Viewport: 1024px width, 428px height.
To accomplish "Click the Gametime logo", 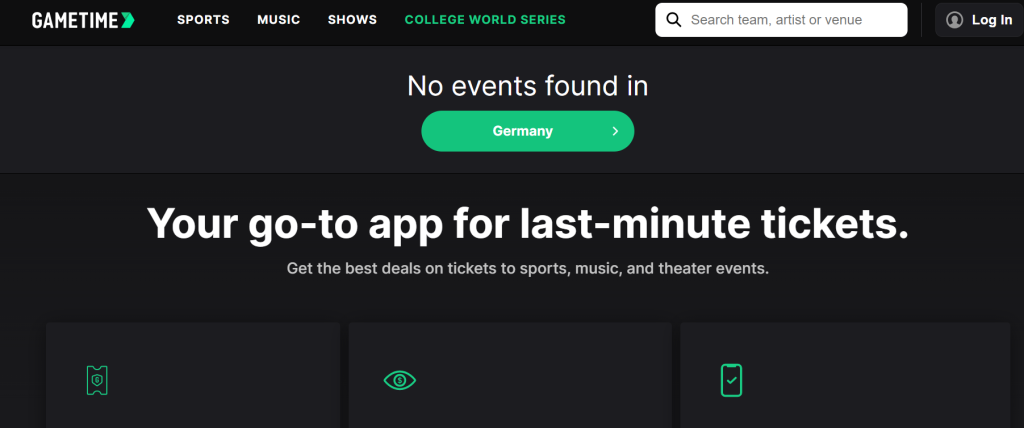I will click(82, 20).
